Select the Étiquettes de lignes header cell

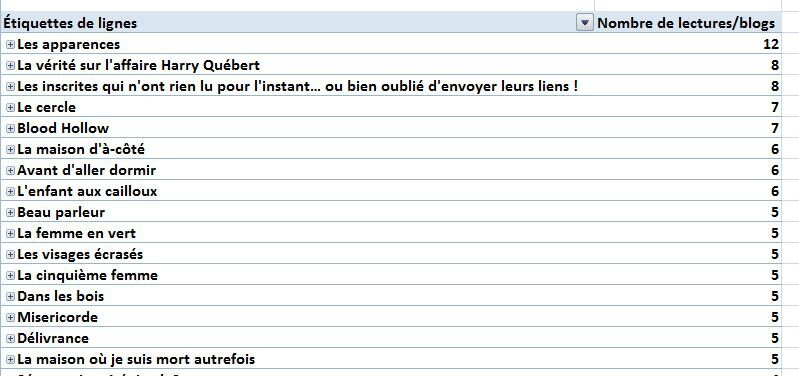[298, 22]
